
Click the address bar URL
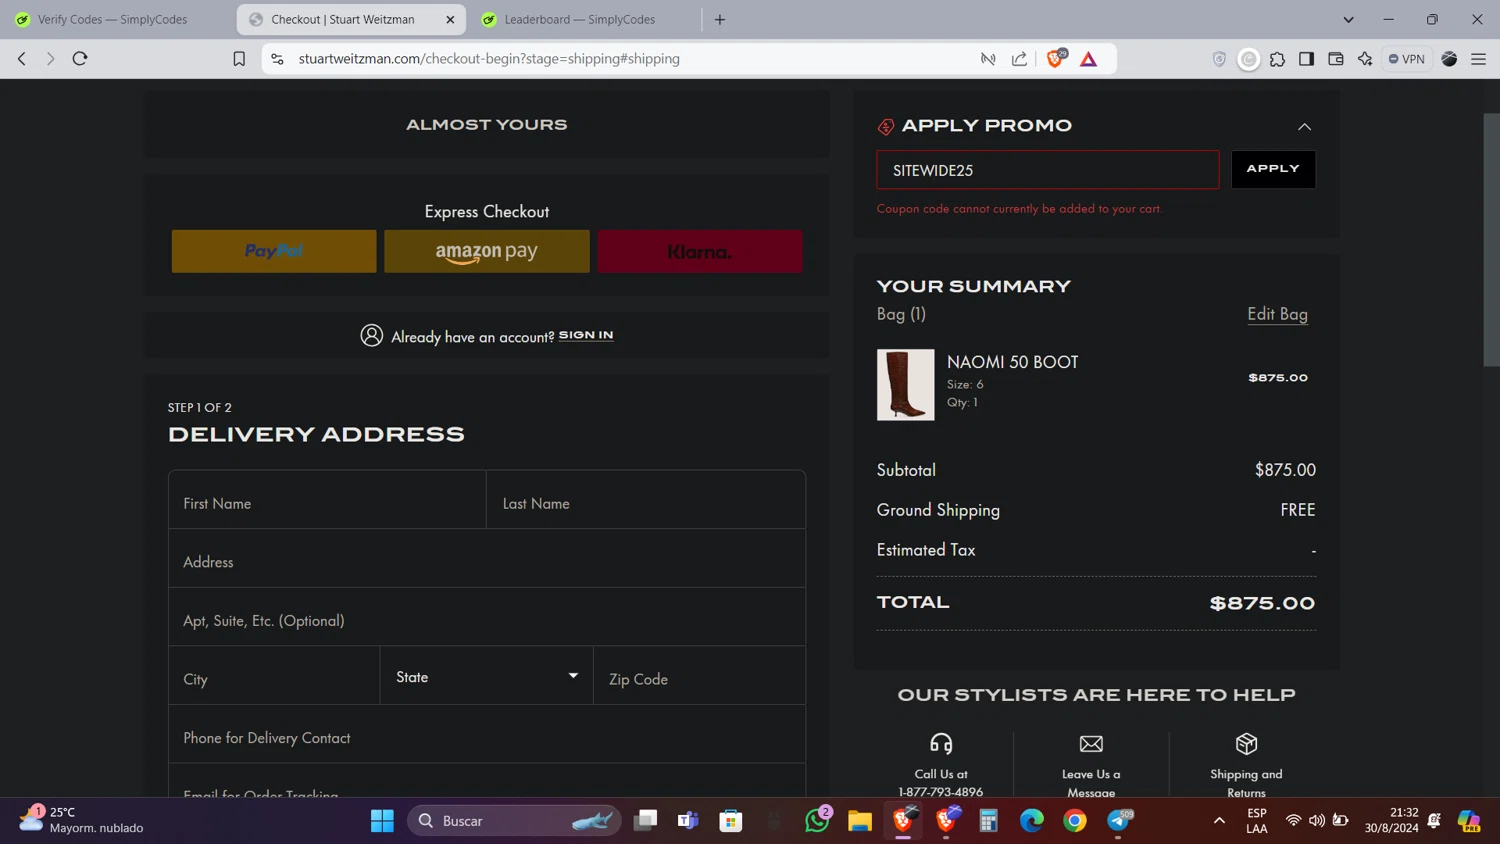489,59
